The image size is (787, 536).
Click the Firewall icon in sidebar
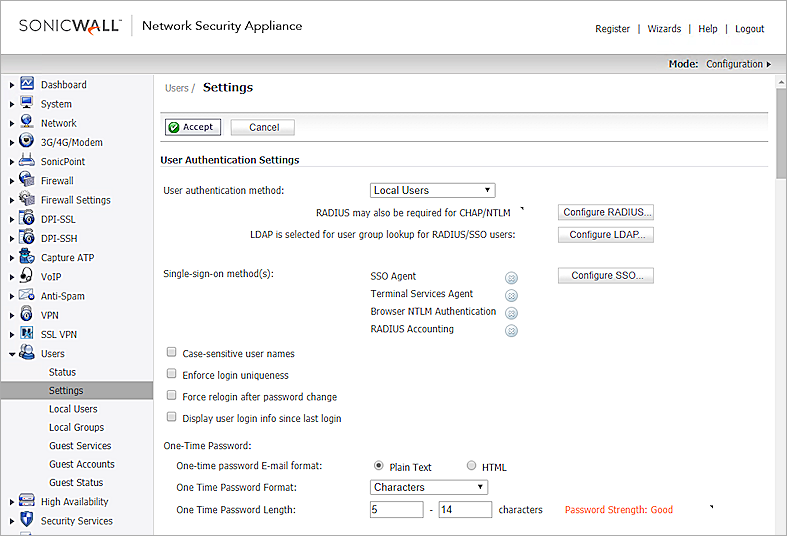[x=27, y=181]
